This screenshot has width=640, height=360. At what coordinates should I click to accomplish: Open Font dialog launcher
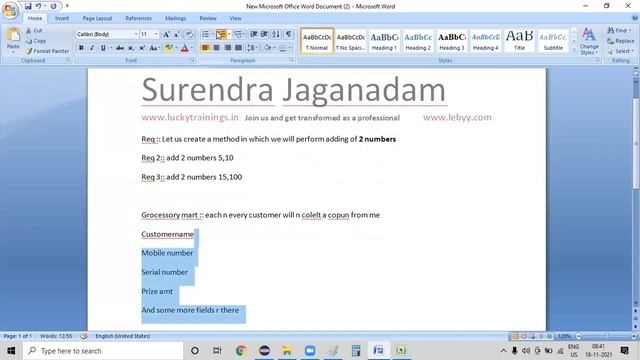pos(192,60)
